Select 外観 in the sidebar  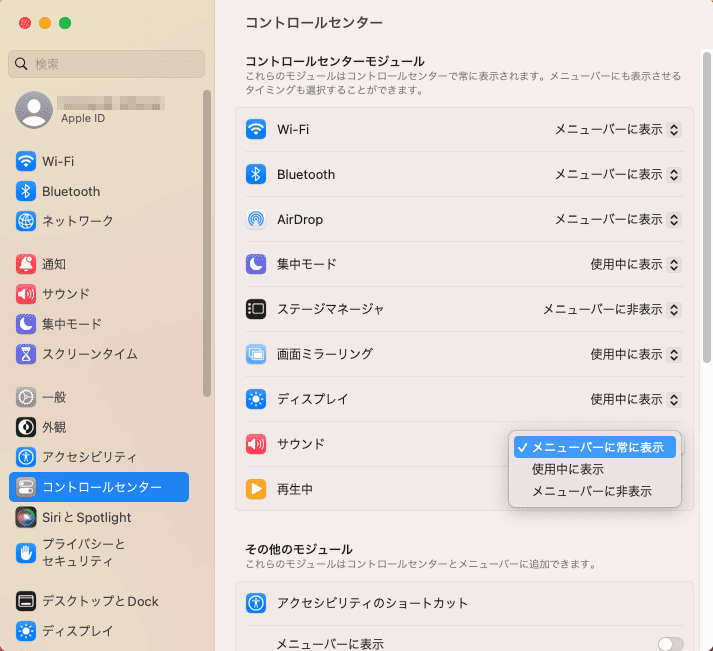pyautogui.click(x=99, y=427)
